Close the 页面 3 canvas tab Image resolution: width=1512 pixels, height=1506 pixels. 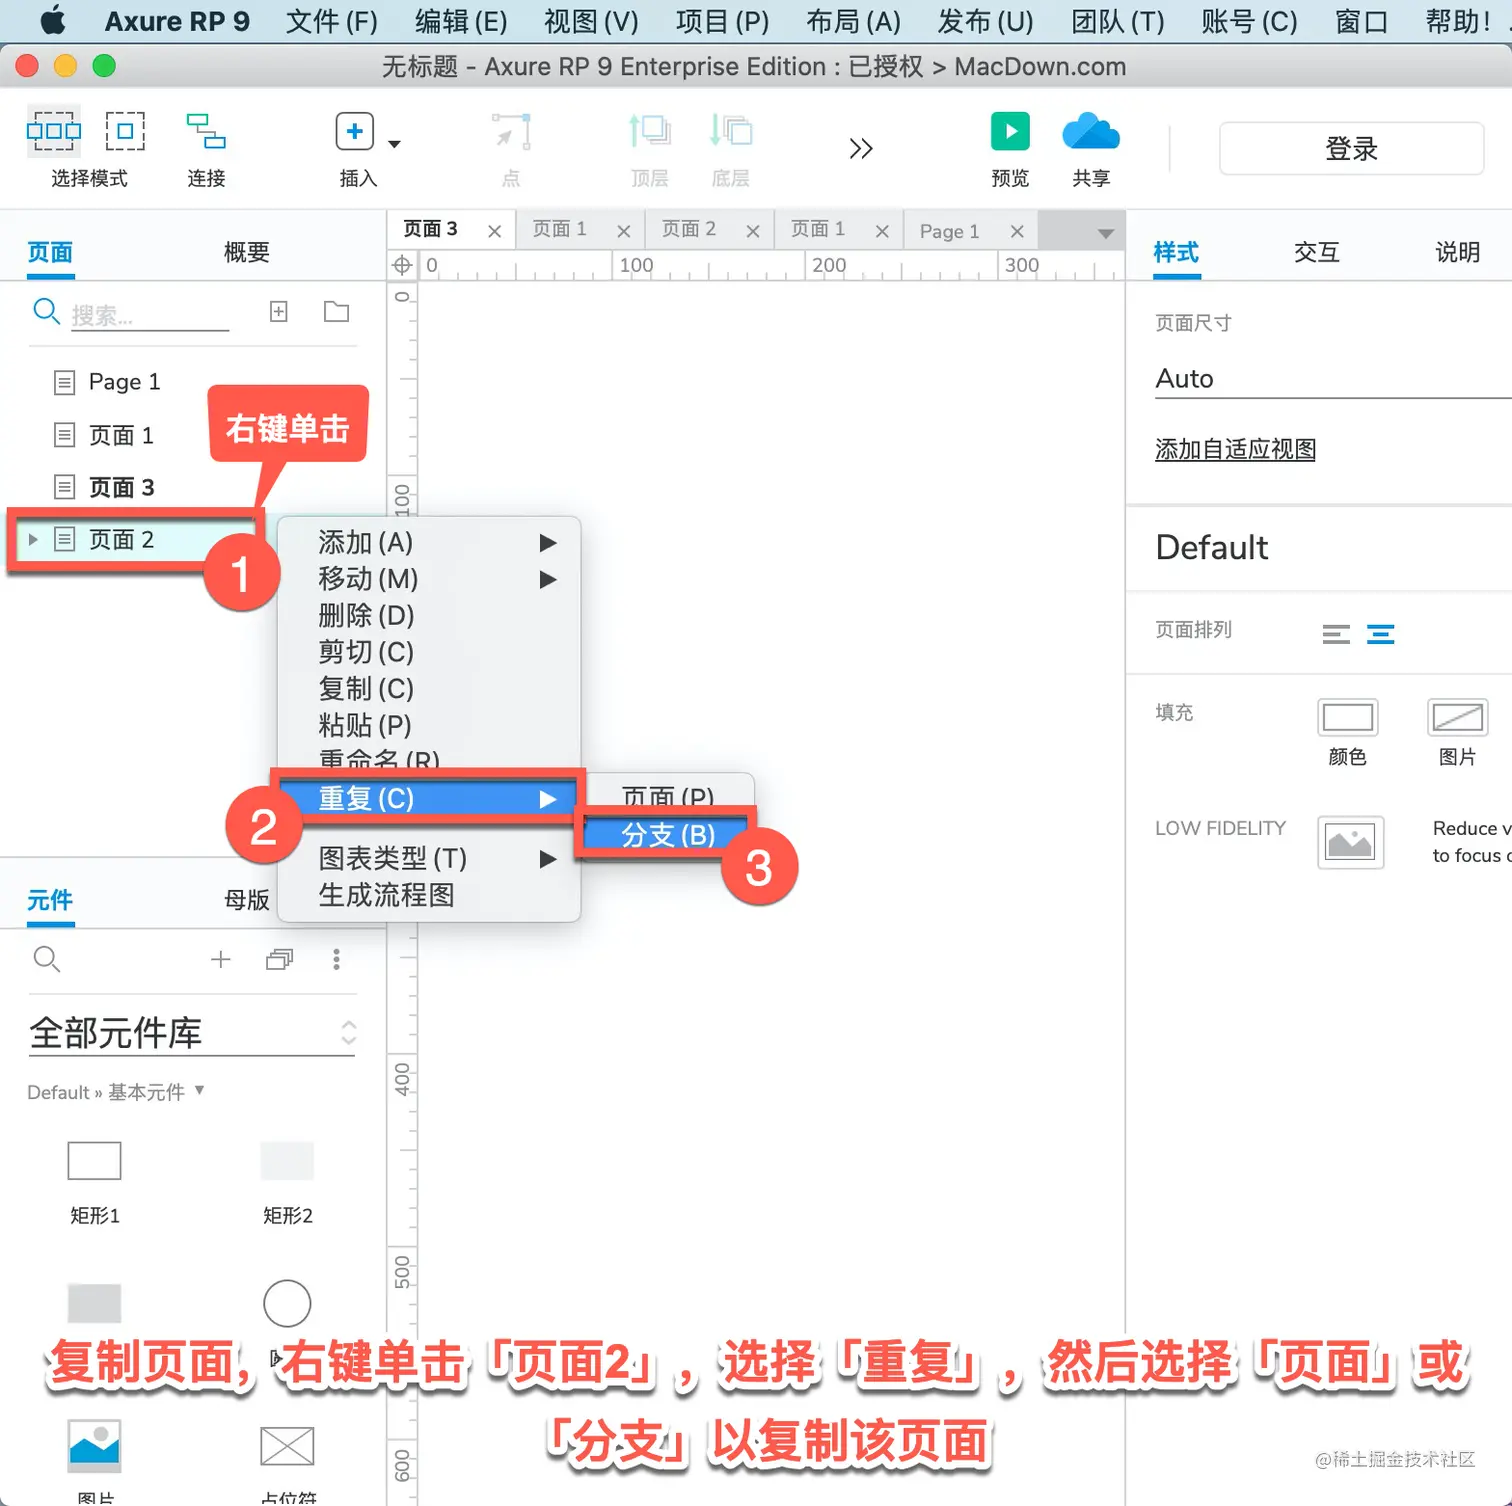pyautogui.click(x=494, y=231)
